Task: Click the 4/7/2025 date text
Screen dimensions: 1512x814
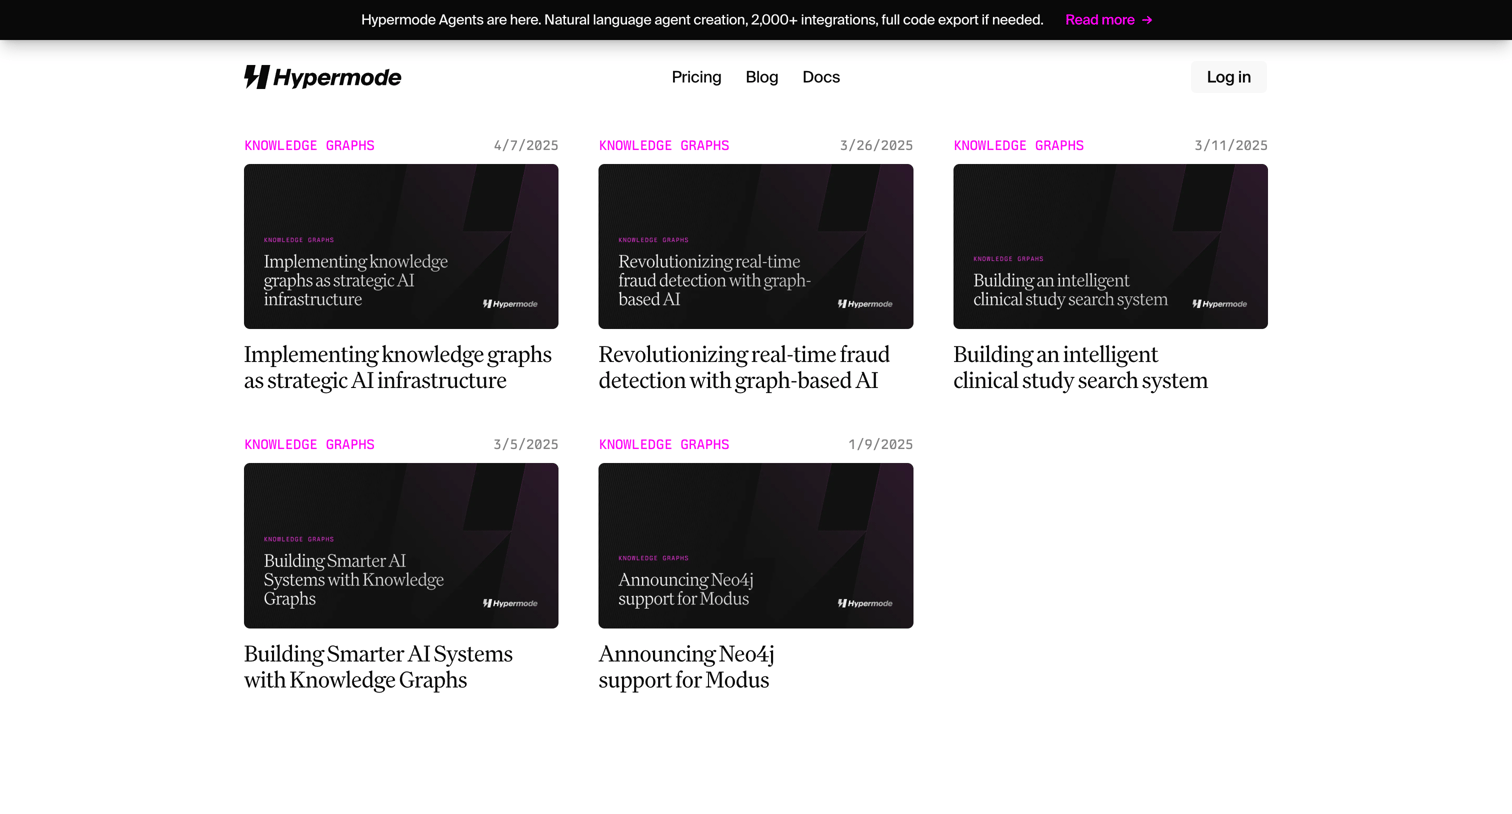Action: pyautogui.click(x=526, y=146)
